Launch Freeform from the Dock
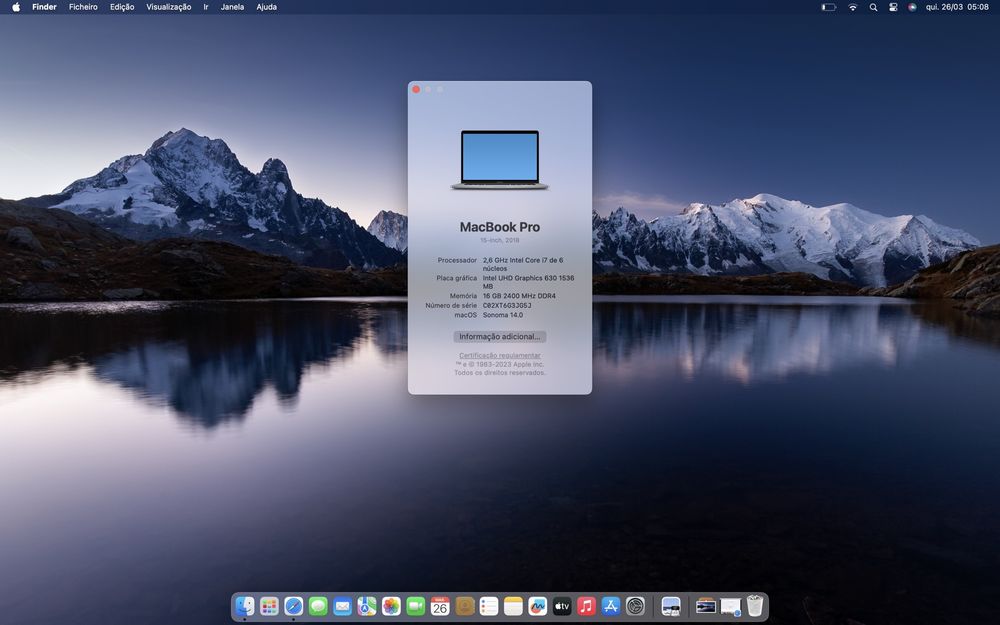The height and width of the screenshot is (625, 1000). pos(538,606)
